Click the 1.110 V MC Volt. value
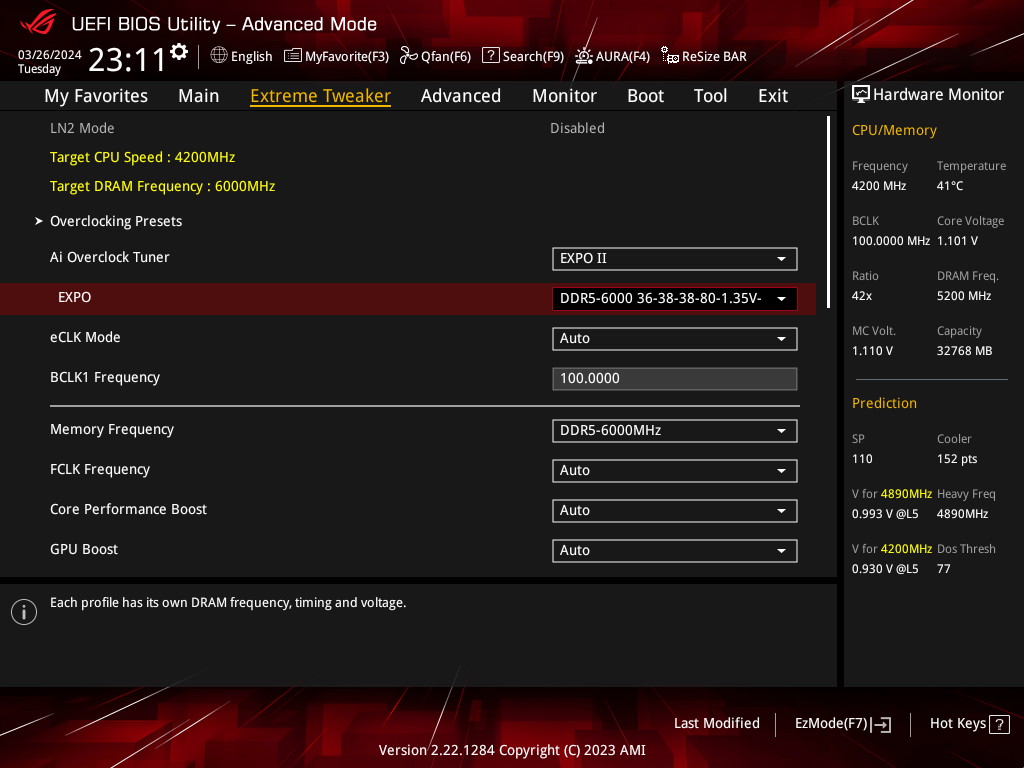 [x=872, y=351]
